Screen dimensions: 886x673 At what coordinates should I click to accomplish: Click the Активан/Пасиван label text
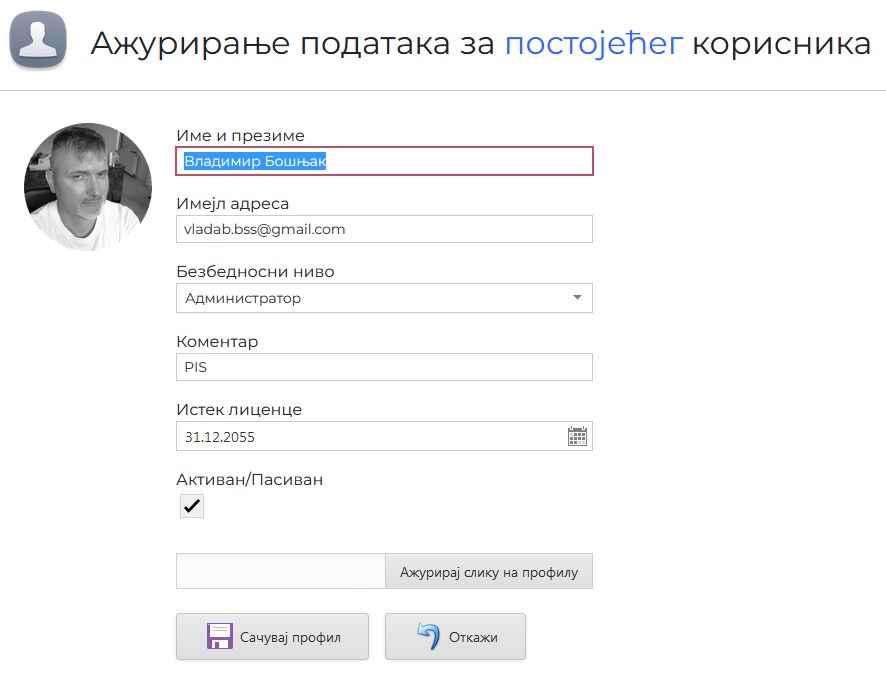click(249, 480)
